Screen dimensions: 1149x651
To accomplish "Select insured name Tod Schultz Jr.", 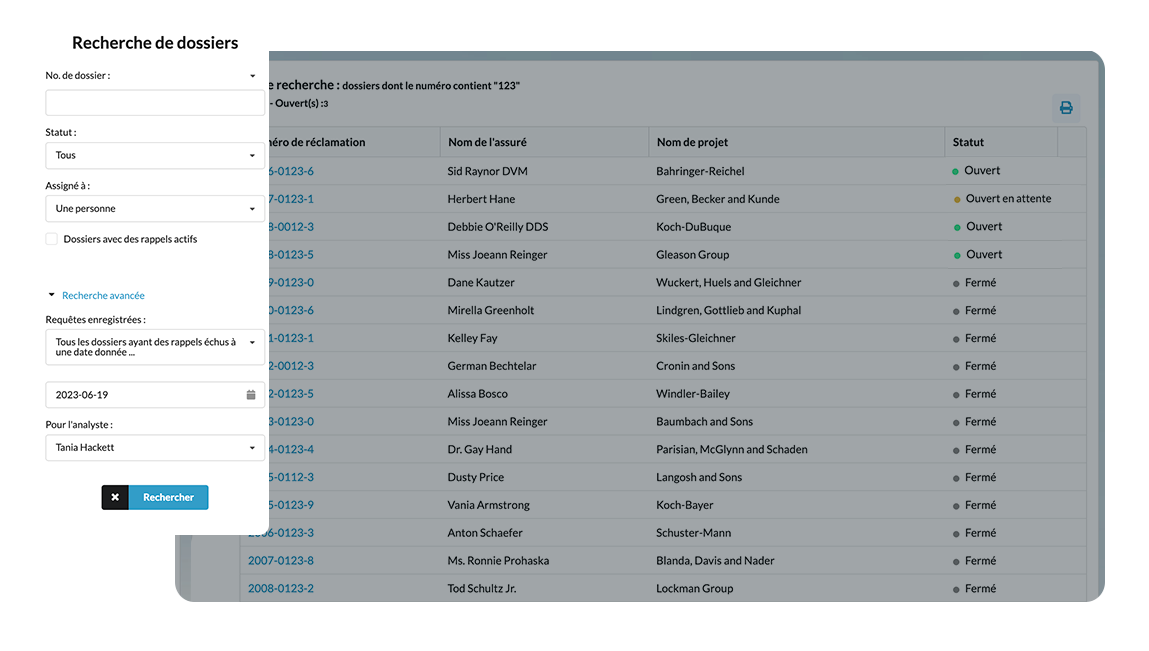I will pos(481,589).
